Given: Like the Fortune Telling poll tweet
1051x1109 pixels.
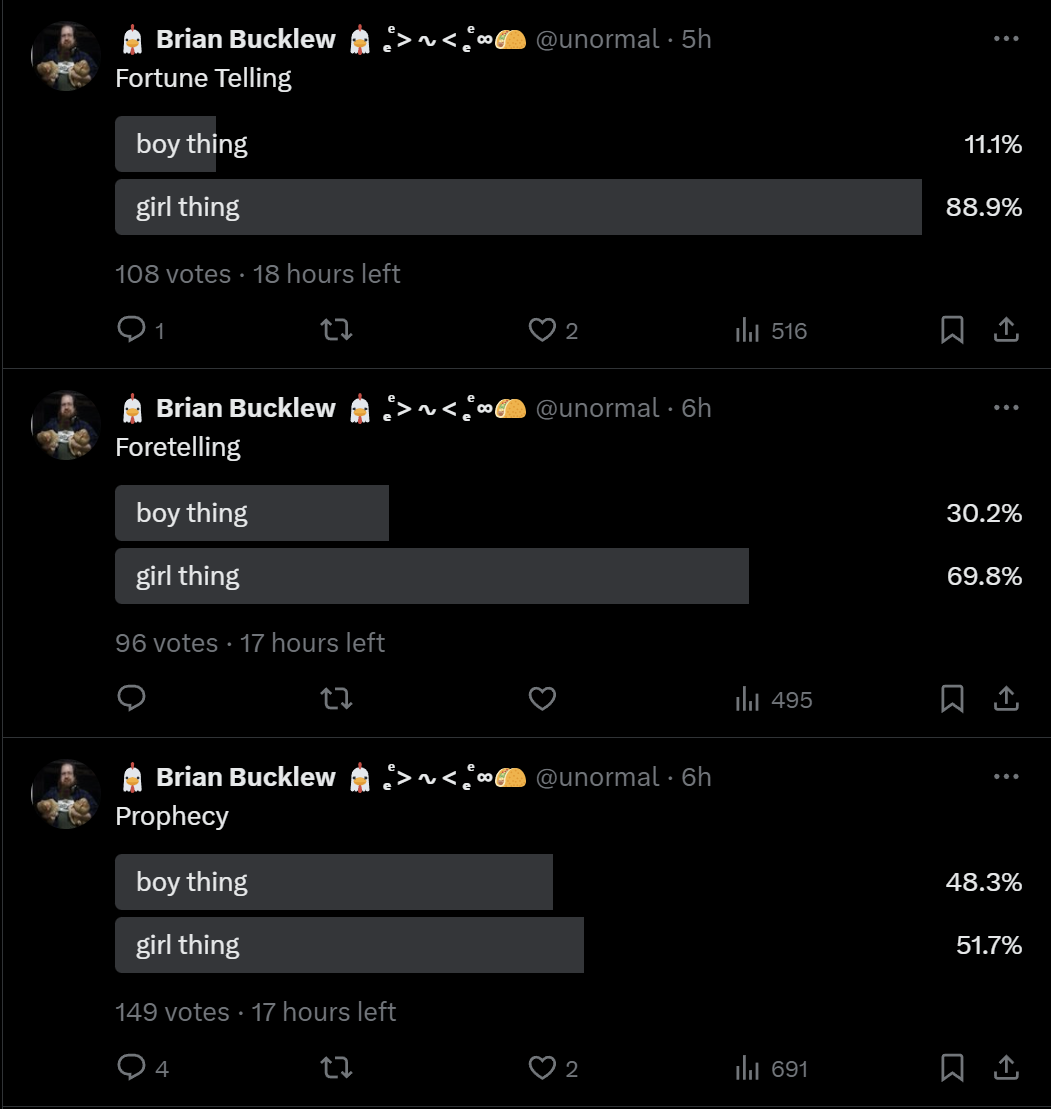Looking at the screenshot, I should pyautogui.click(x=542, y=330).
